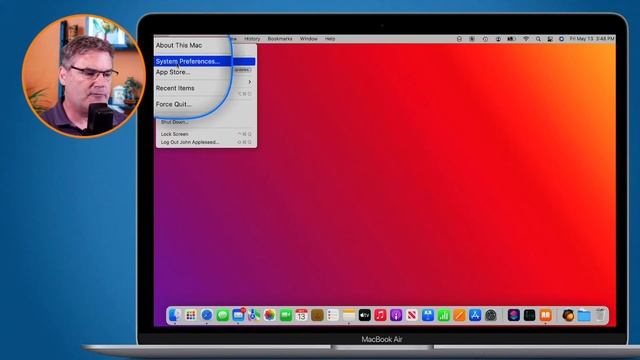Open the Window menu
The height and width of the screenshot is (360, 640).
(x=309, y=39)
